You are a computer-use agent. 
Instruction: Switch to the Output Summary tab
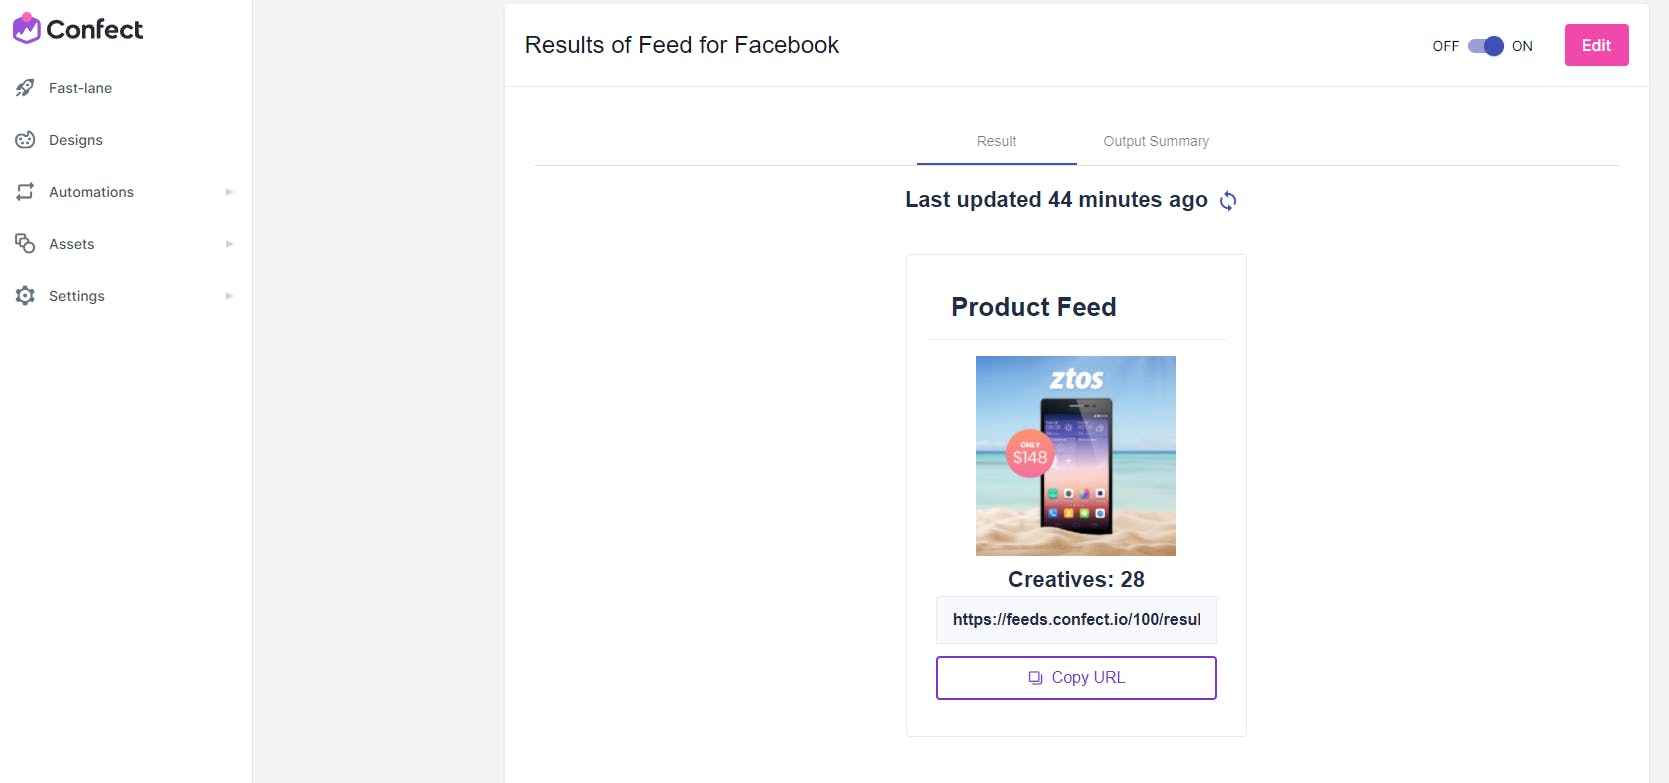coord(1156,141)
